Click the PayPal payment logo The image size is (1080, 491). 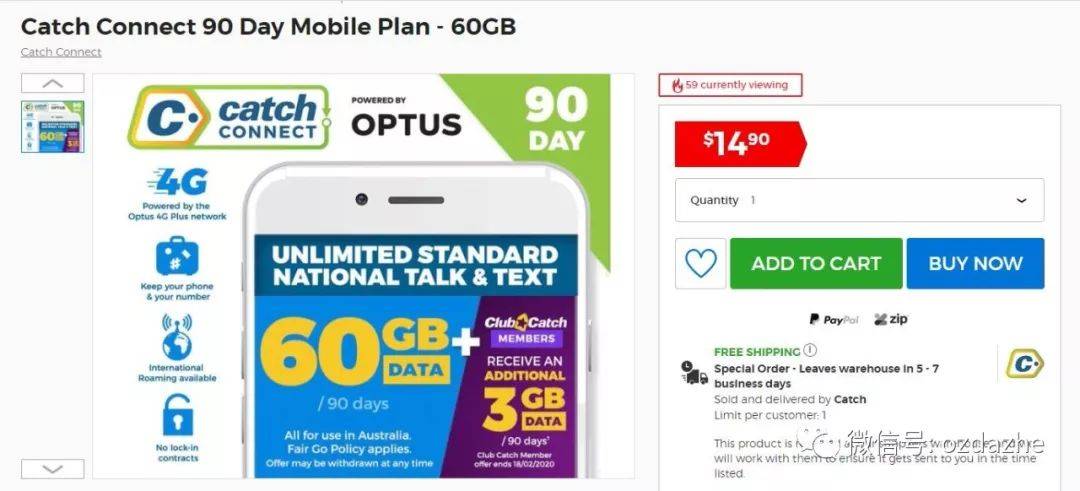(x=834, y=320)
